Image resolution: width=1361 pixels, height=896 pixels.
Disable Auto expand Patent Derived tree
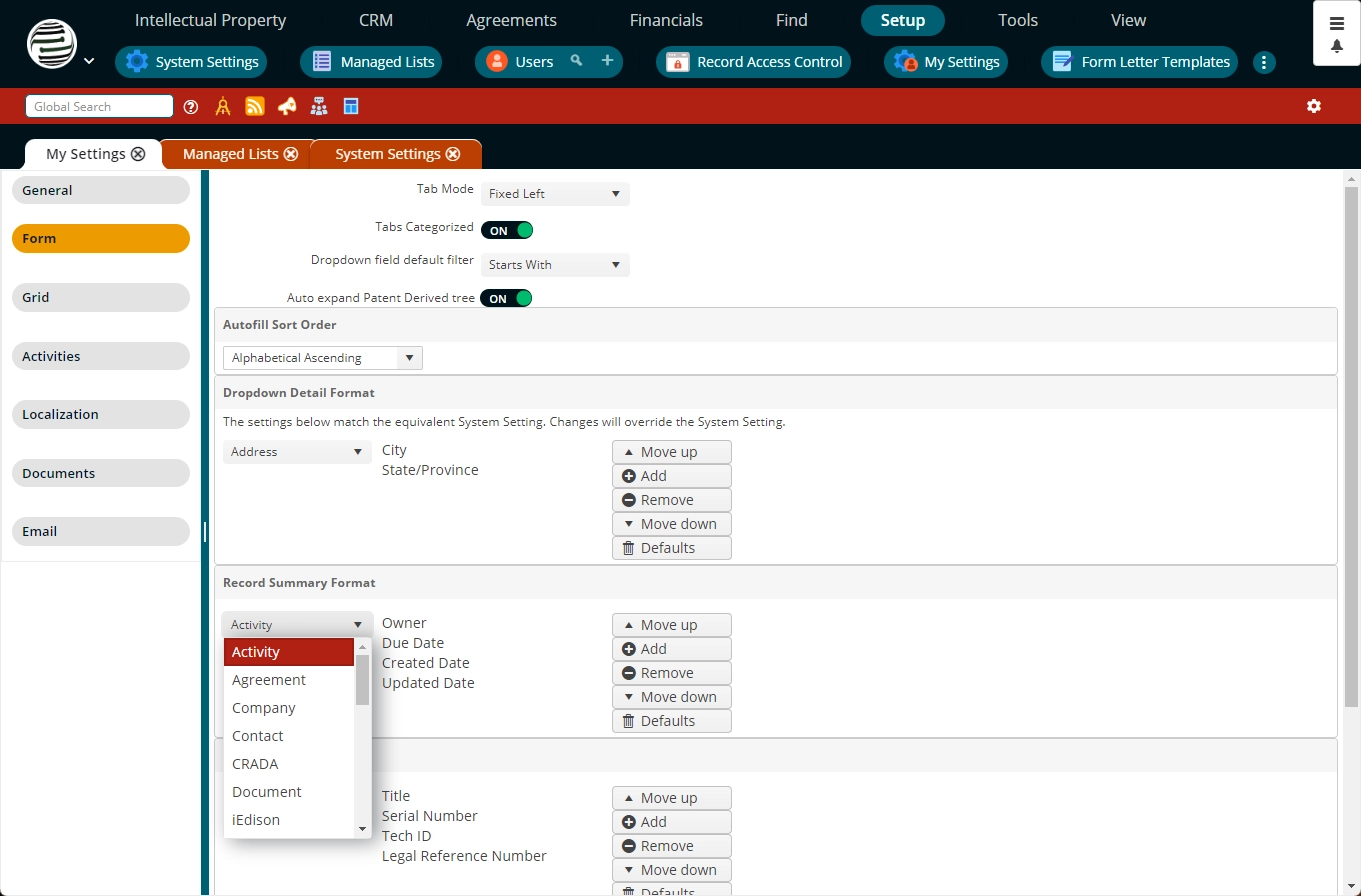[x=506, y=298]
